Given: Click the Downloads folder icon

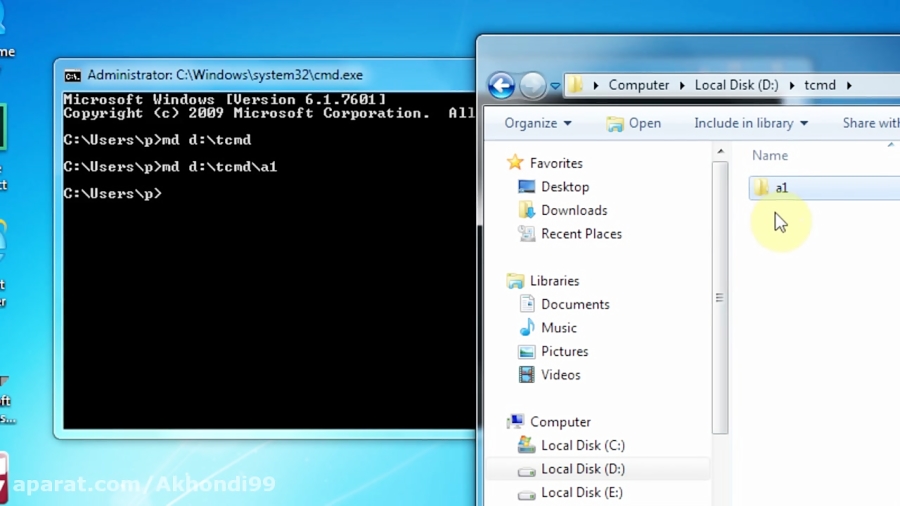Looking at the screenshot, I should (x=526, y=210).
